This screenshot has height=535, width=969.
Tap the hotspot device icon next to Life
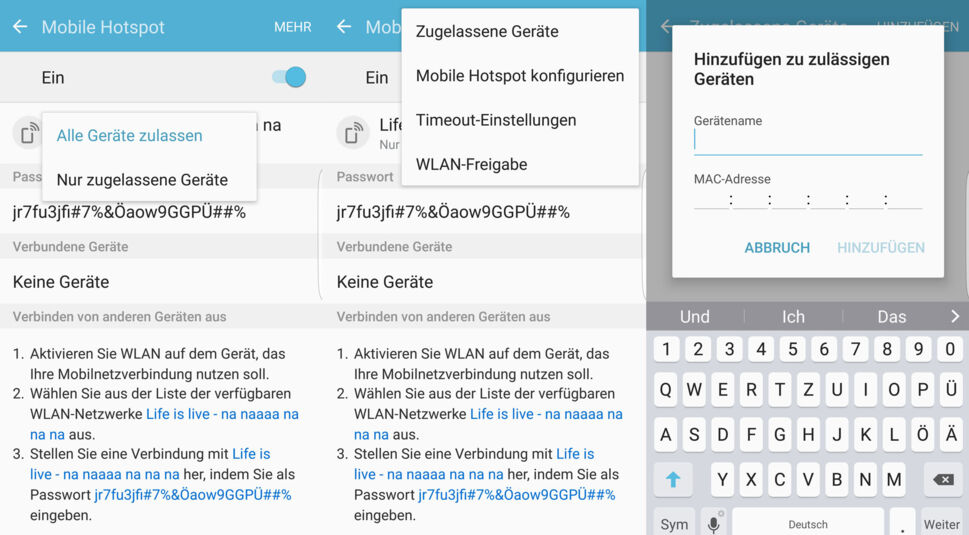(x=352, y=132)
